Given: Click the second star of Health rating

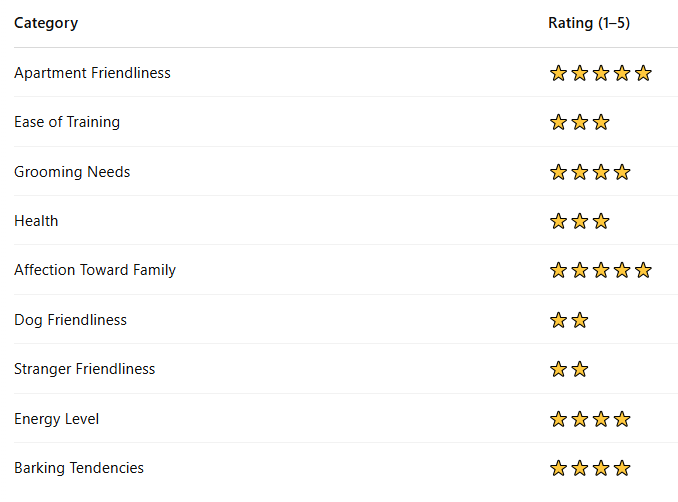Looking at the screenshot, I should tap(580, 221).
